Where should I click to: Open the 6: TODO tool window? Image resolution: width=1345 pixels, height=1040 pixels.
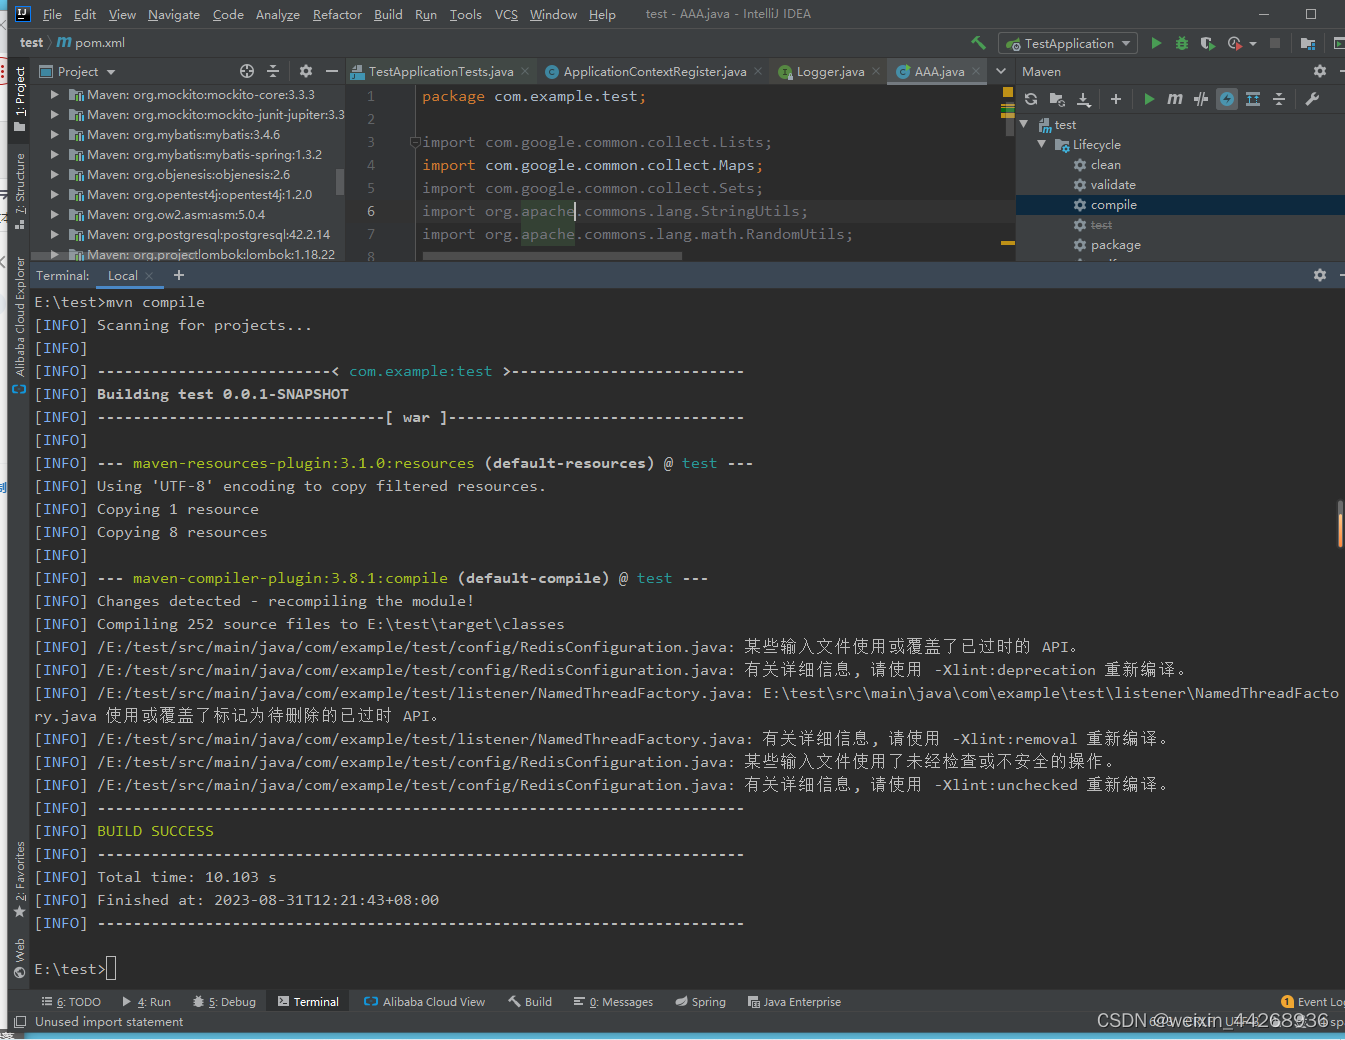pos(71,1002)
